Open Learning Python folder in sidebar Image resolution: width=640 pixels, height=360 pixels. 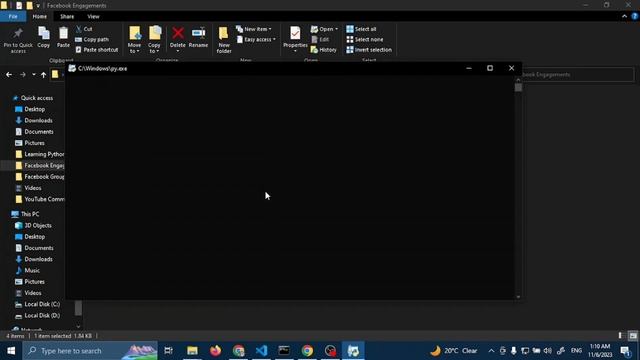tap(40, 154)
